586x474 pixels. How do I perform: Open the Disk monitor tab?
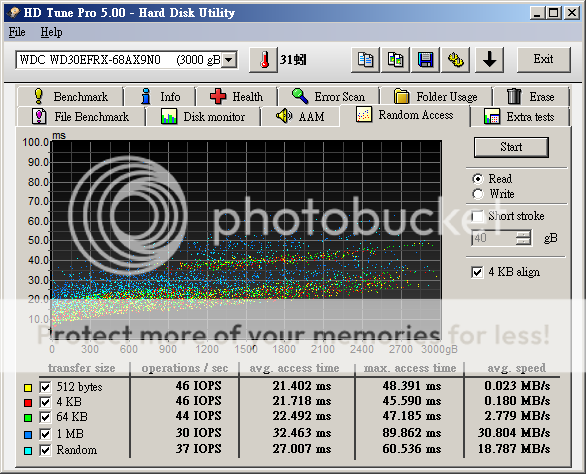(x=203, y=117)
